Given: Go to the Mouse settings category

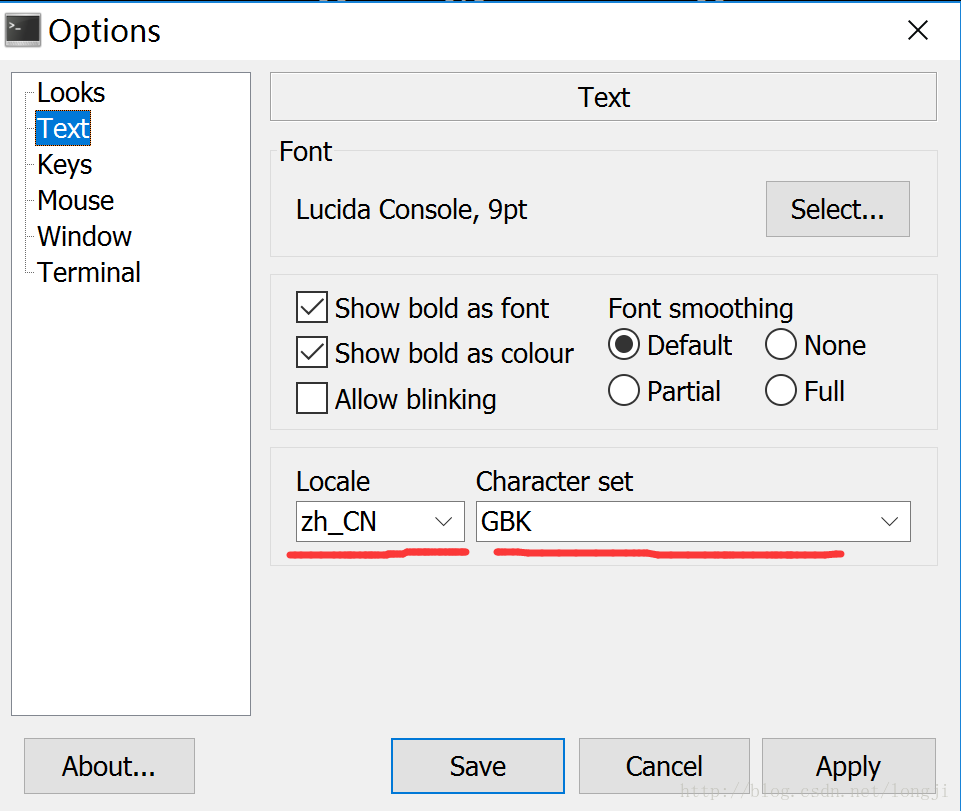Looking at the screenshot, I should click(x=75, y=200).
